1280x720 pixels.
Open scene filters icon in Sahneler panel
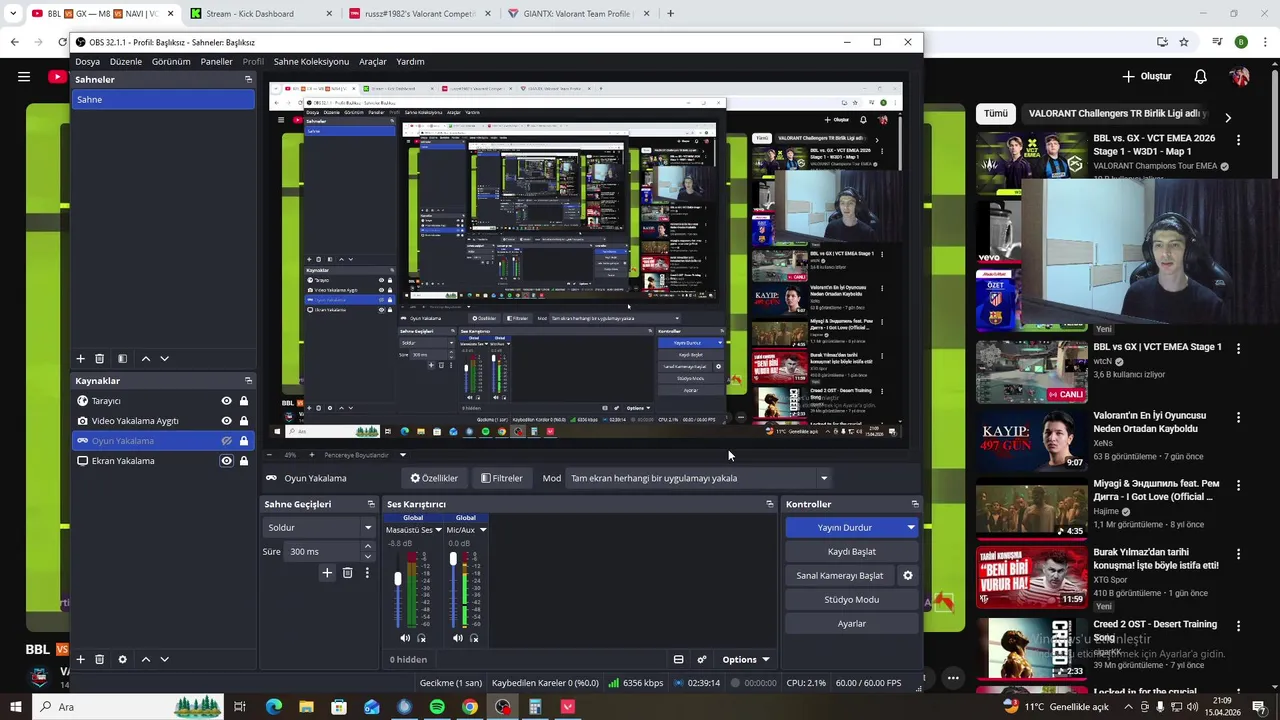pyautogui.click(x=122, y=358)
